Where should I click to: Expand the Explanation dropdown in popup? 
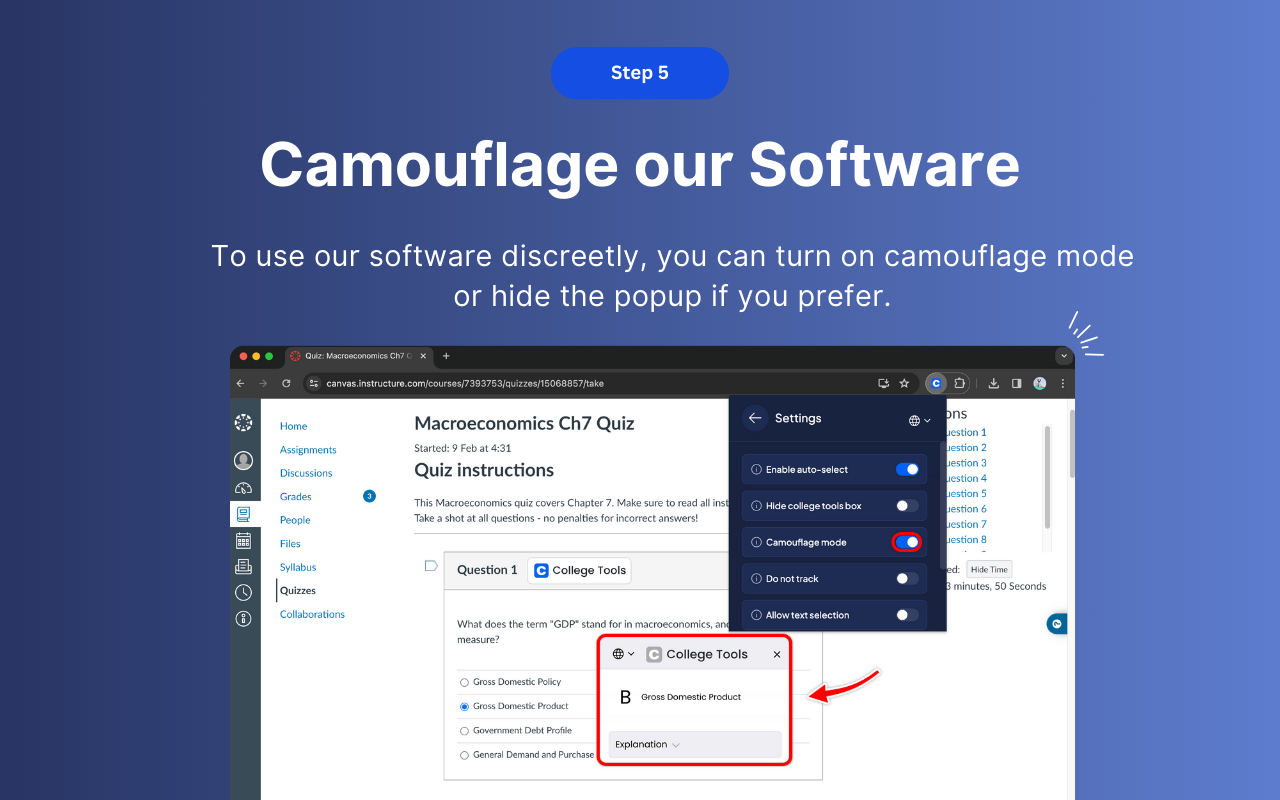648,744
